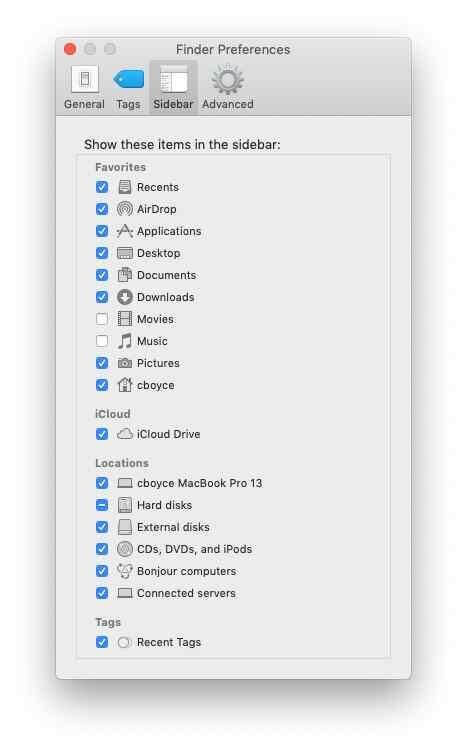Select the Sidebar tab icon
Screen dimensions: 467x753
173,80
